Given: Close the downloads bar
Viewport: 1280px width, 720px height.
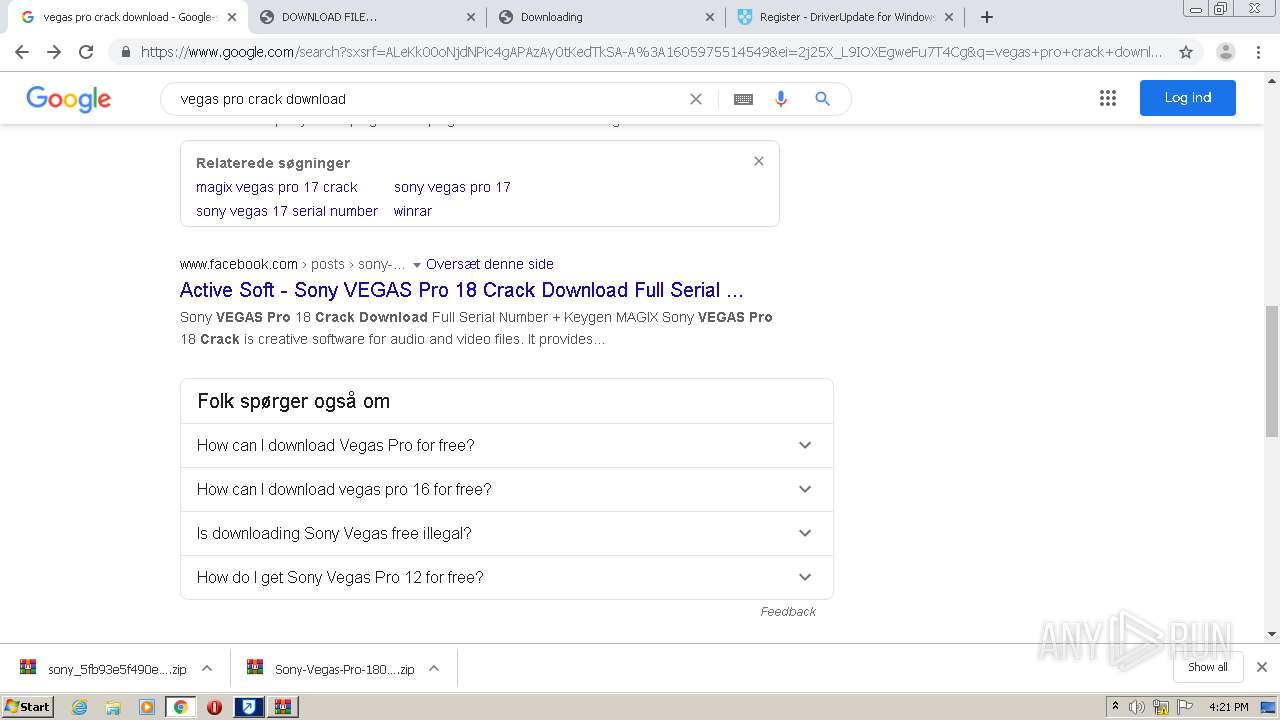Looking at the screenshot, I should tap(1262, 667).
